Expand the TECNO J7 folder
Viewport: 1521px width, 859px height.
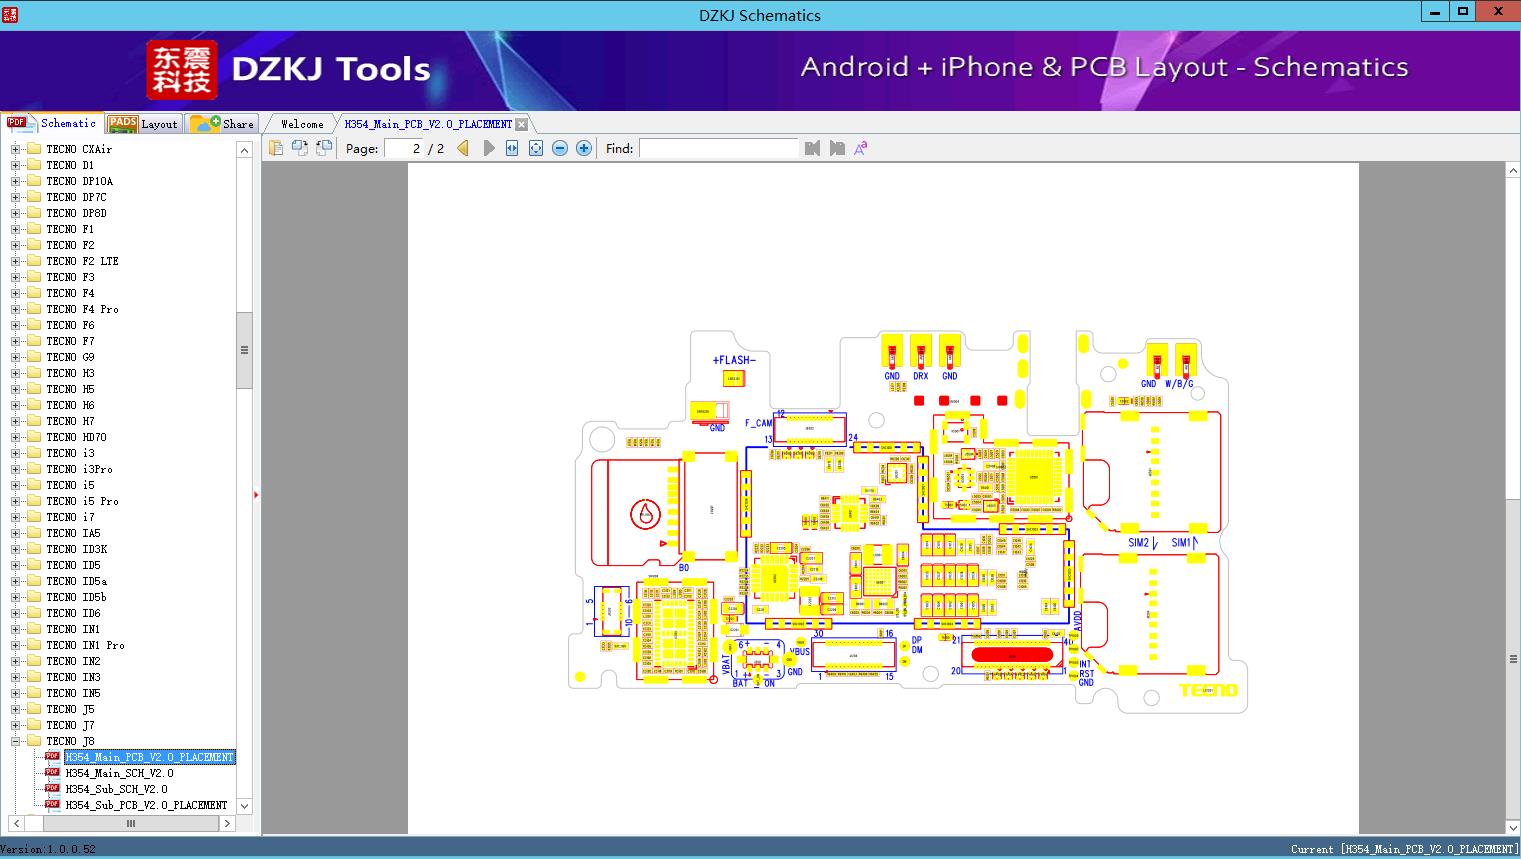(15, 725)
